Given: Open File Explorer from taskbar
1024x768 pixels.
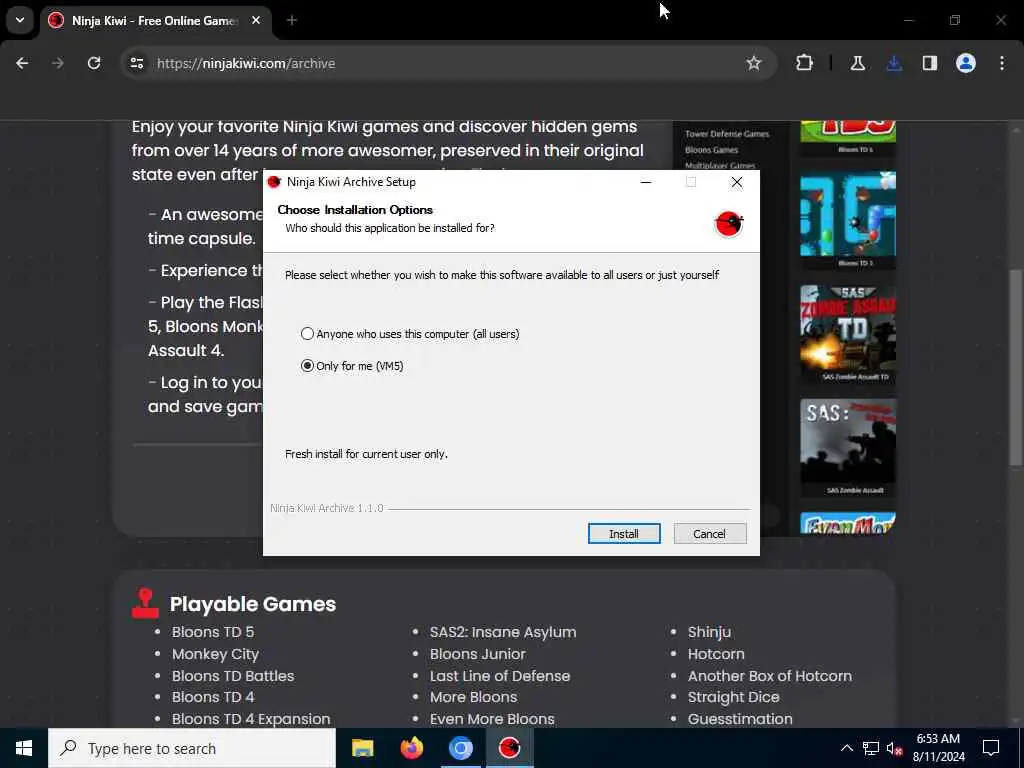Looking at the screenshot, I should point(362,748).
